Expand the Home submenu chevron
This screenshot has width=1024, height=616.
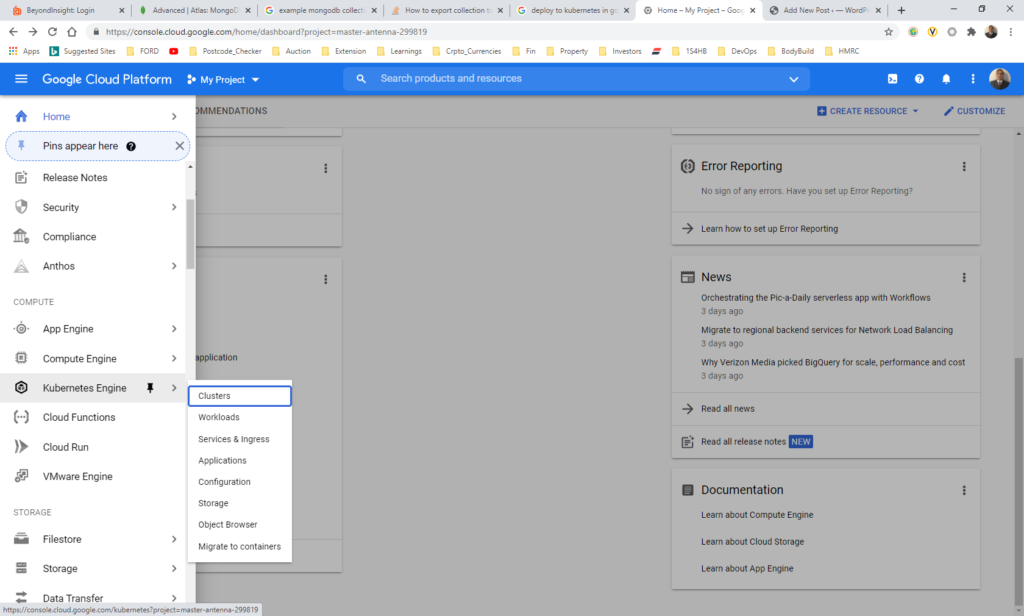pyautogui.click(x=174, y=116)
